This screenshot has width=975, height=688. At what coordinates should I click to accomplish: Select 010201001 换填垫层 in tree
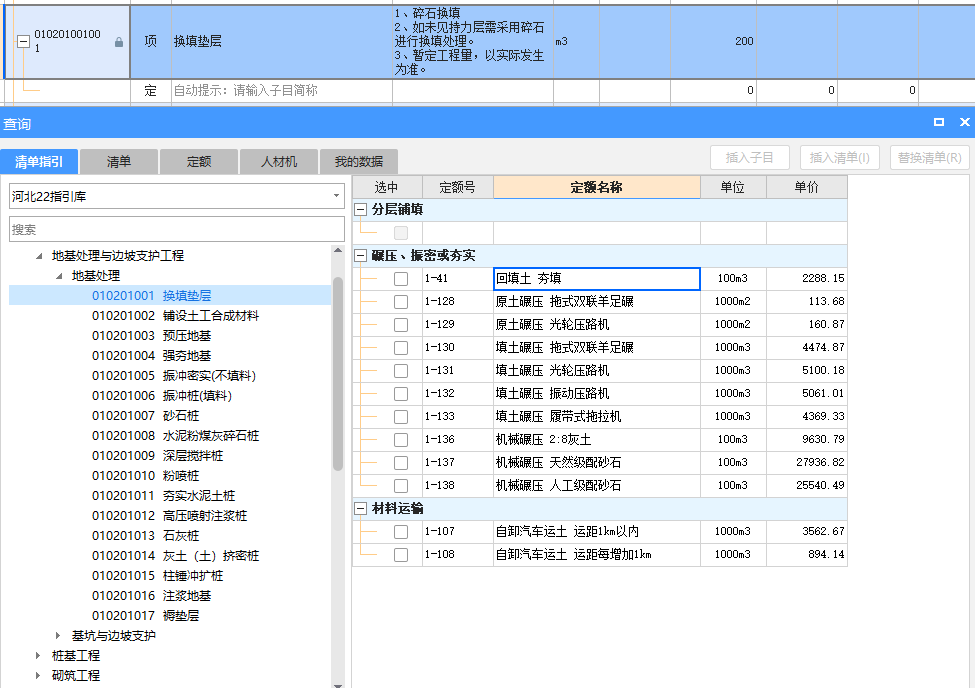152,295
